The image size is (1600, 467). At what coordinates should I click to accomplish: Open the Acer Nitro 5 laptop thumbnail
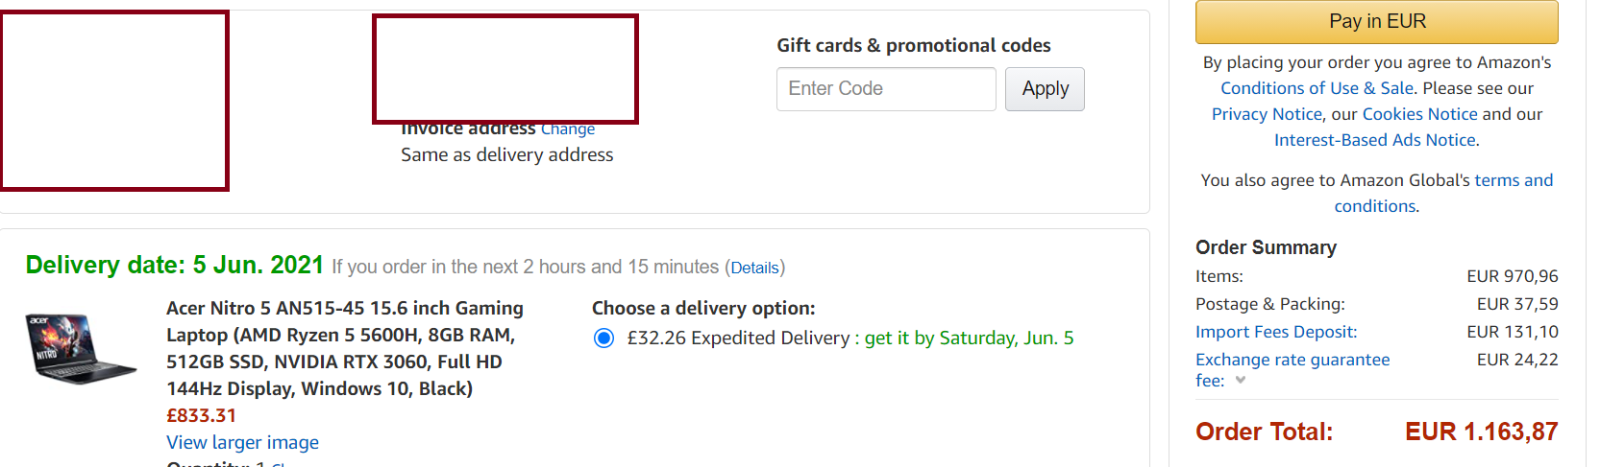click(80, 348)
